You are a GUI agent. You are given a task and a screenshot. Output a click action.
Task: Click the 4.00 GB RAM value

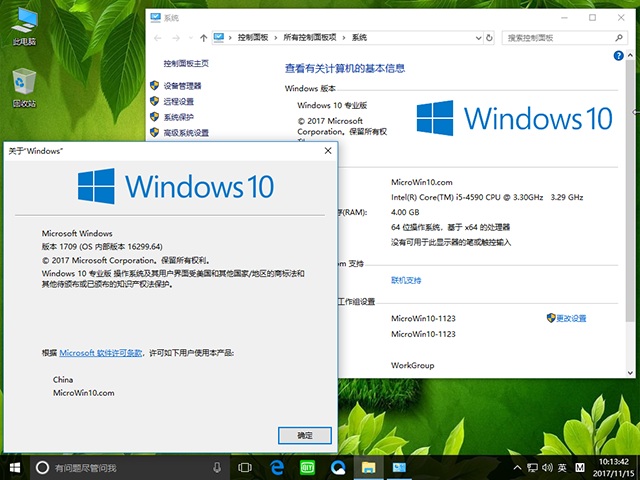(x=405, y=212)
